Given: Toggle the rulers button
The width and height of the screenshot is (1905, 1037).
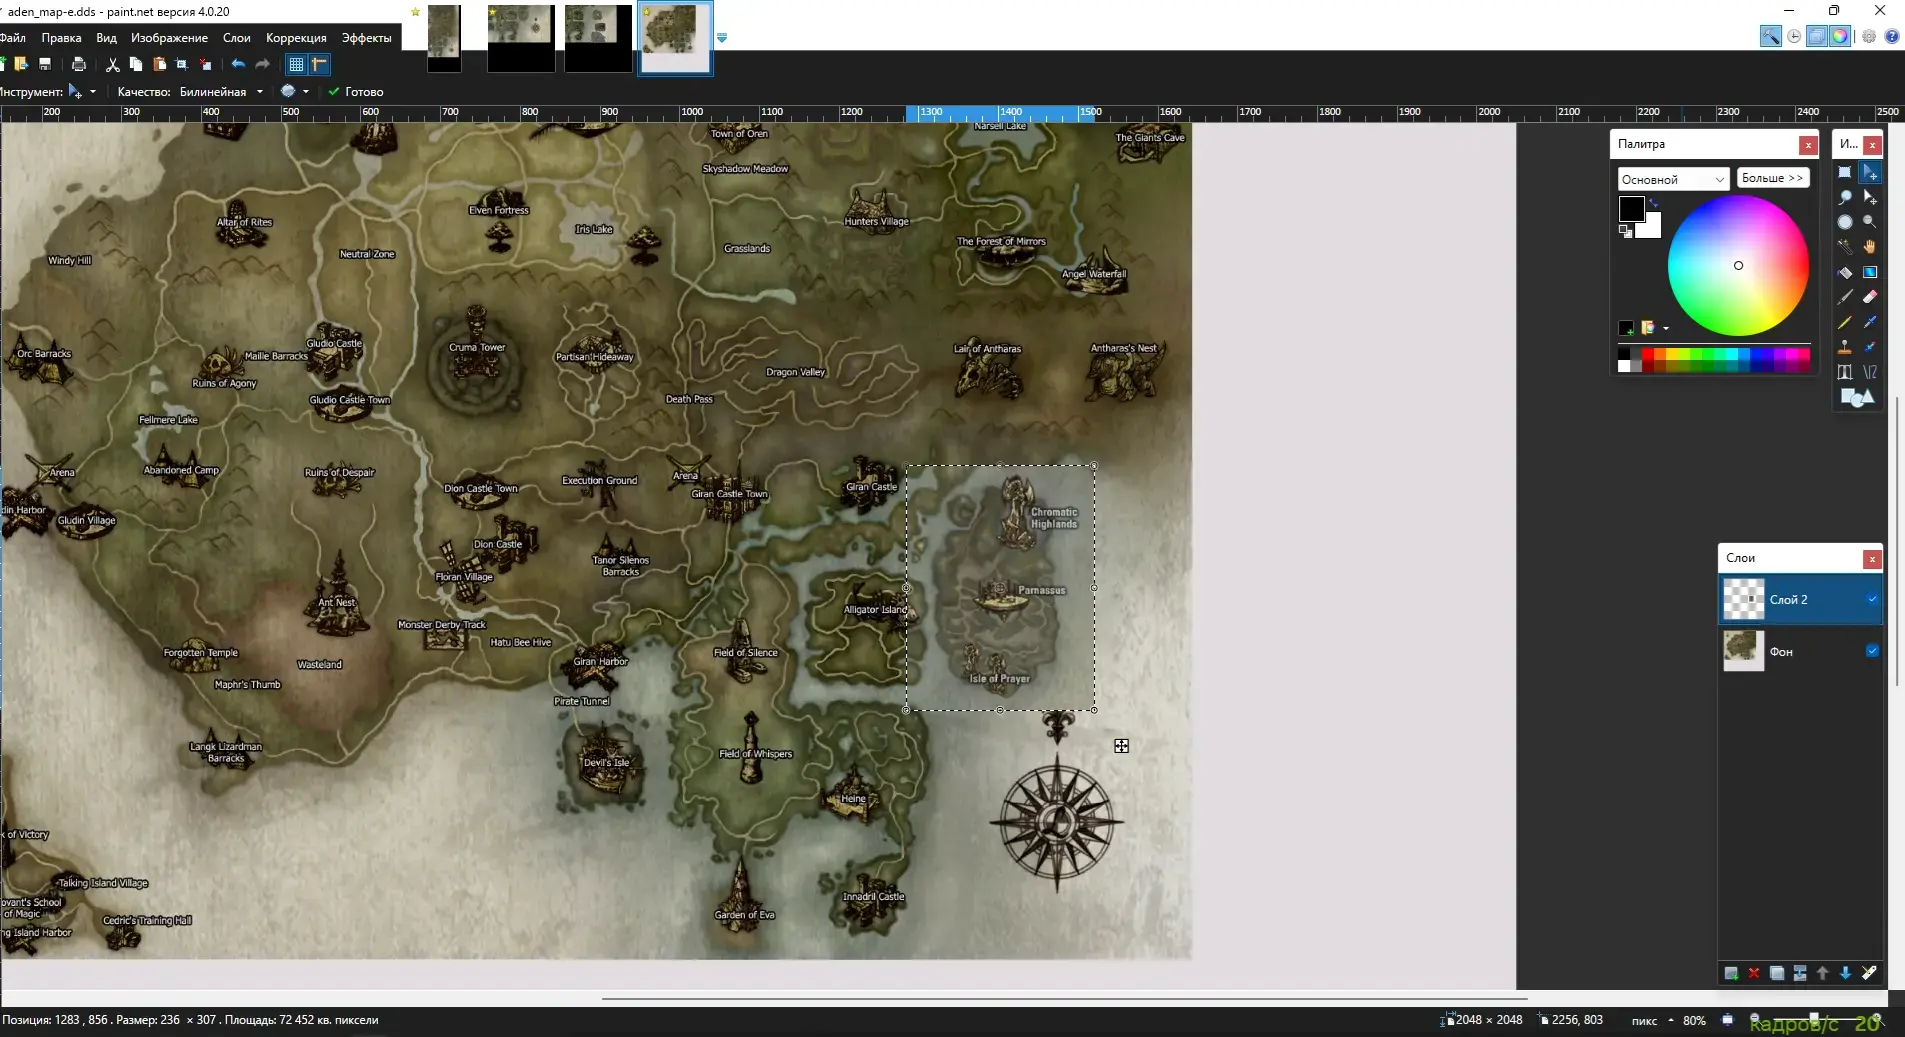Looking at the screenshot, I should pyautogui.click(x=319, y=64).
